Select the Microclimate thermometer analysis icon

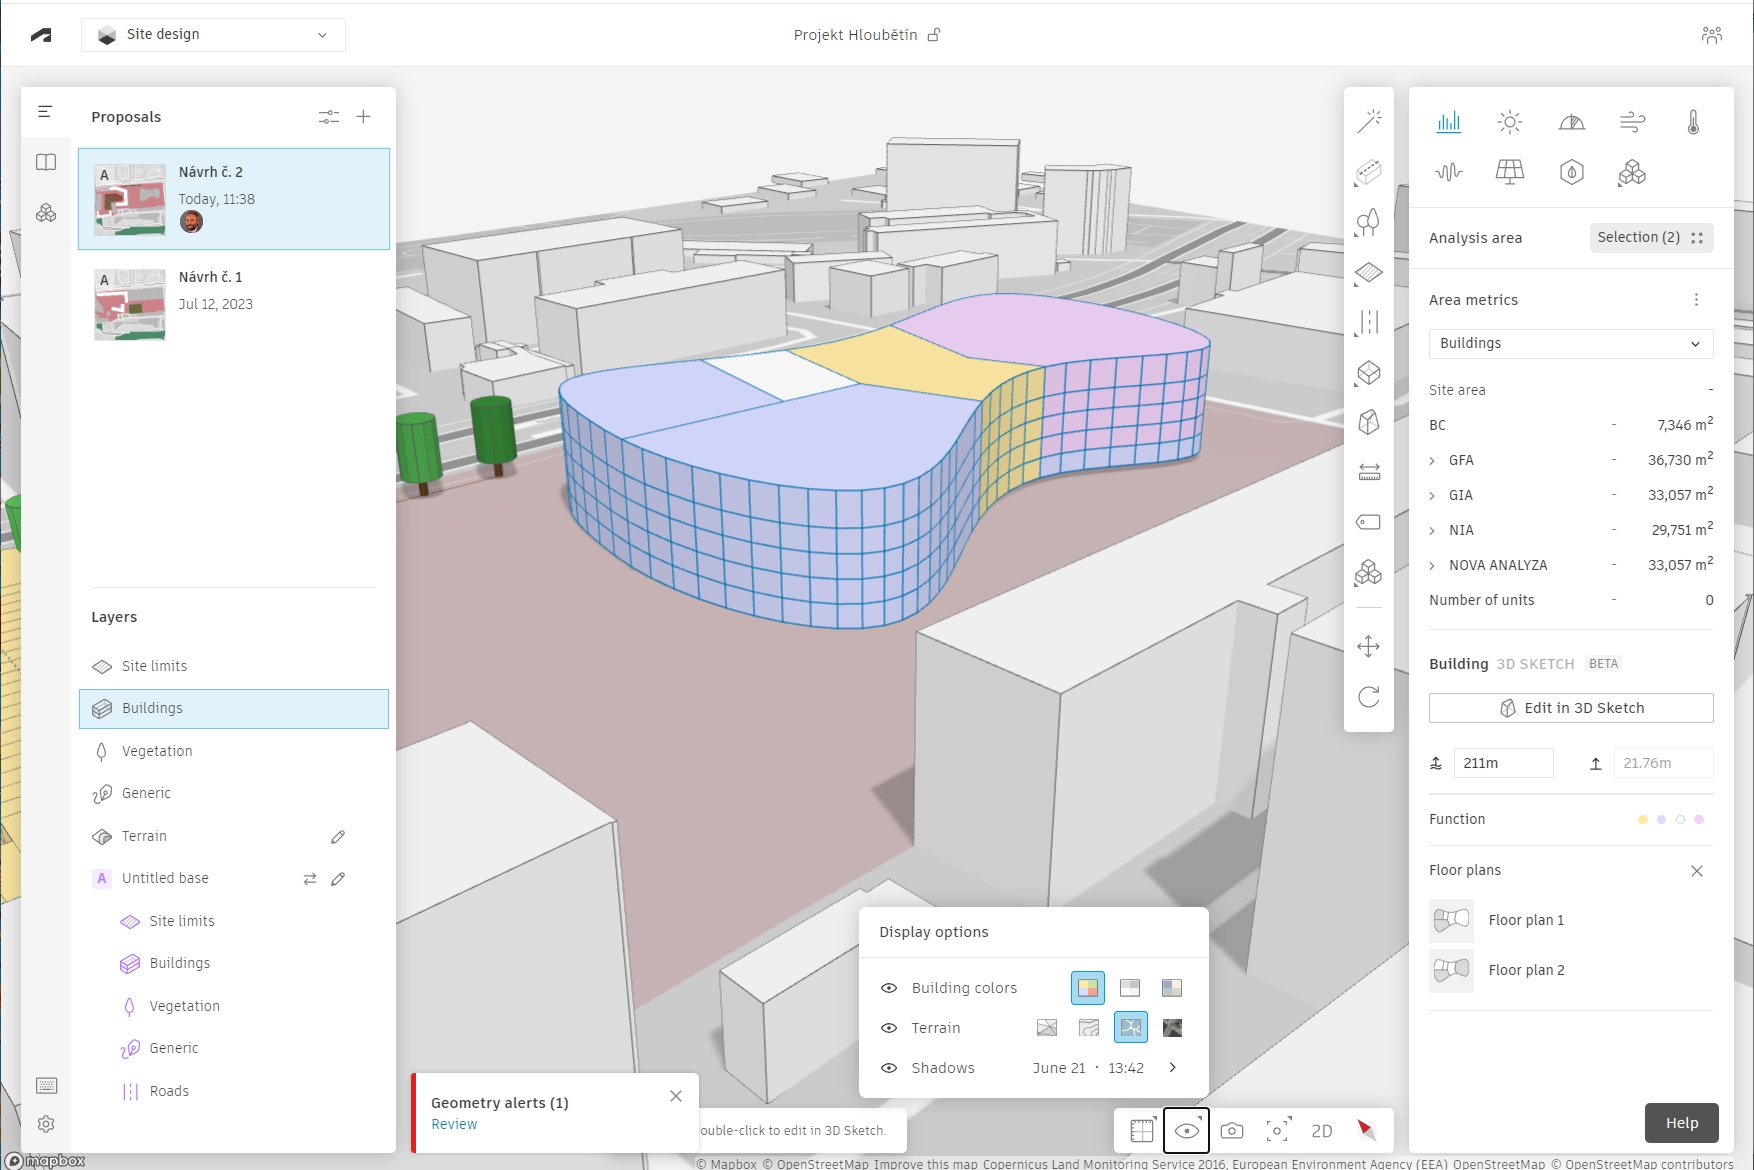[1692, 122]
